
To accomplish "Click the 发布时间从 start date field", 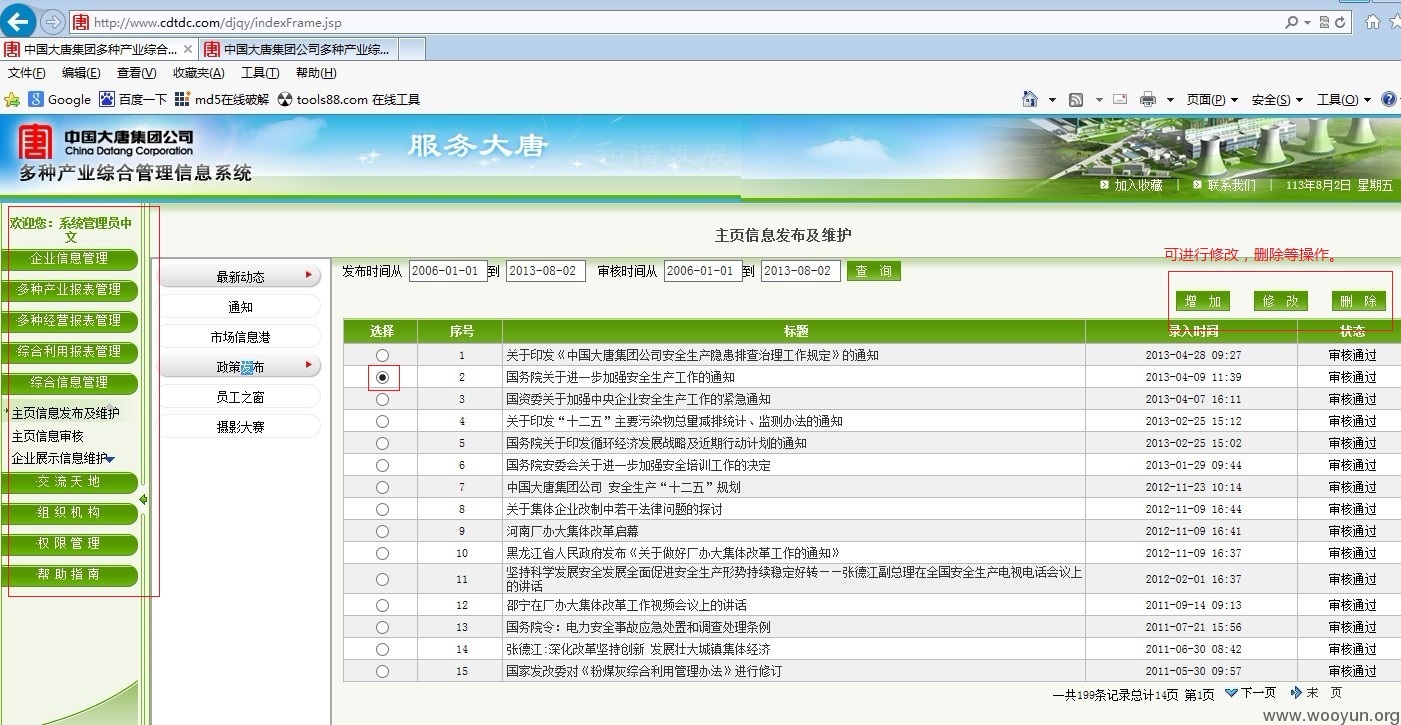I will 448,271.
